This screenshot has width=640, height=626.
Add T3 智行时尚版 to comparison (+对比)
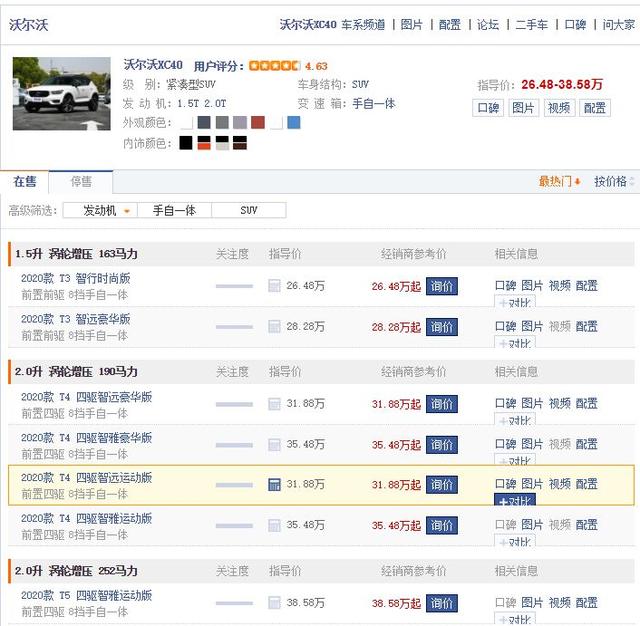[x=515, y=302]
